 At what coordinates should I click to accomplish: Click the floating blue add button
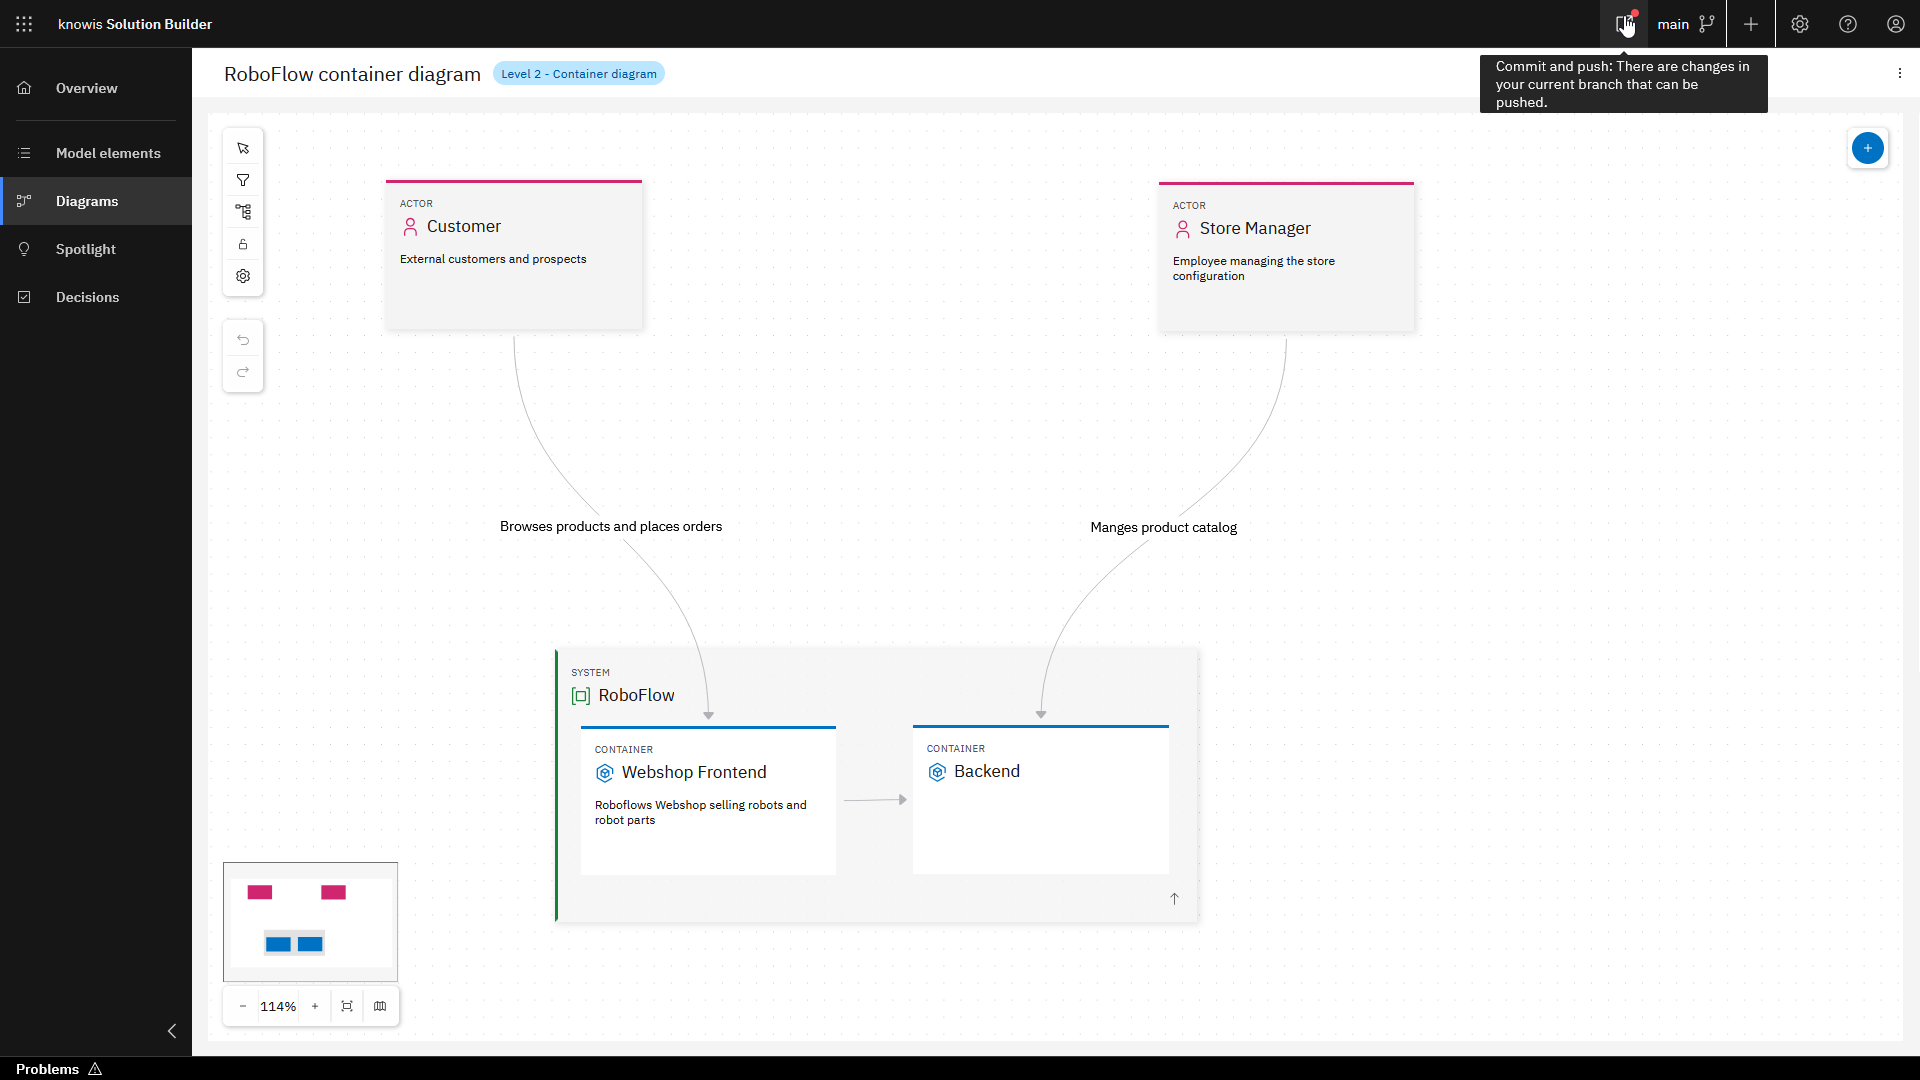pyautogui.click(x=1868, y=148)
